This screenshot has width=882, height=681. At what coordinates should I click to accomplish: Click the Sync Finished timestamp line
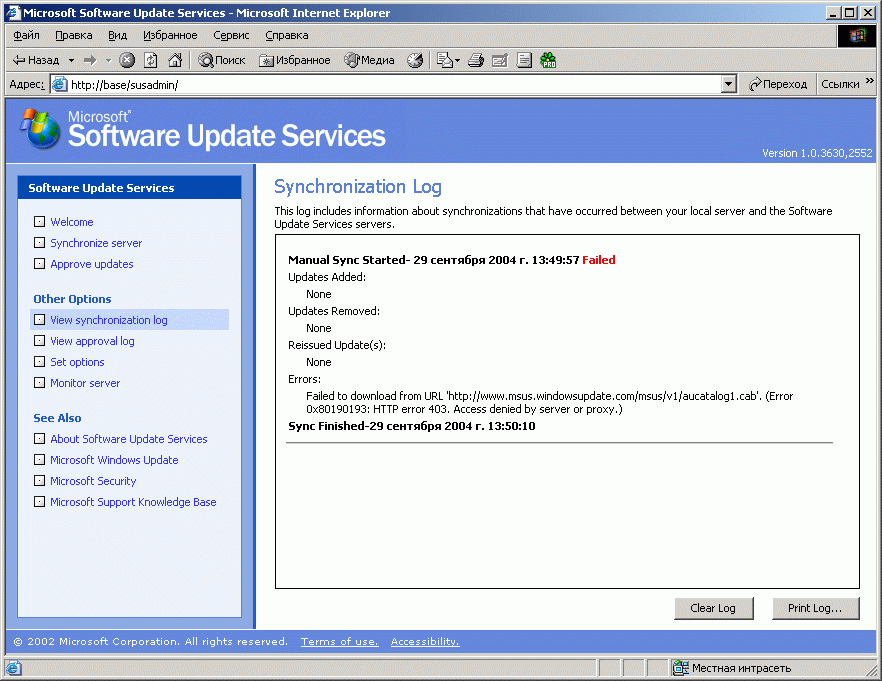[x=412, y=426]
